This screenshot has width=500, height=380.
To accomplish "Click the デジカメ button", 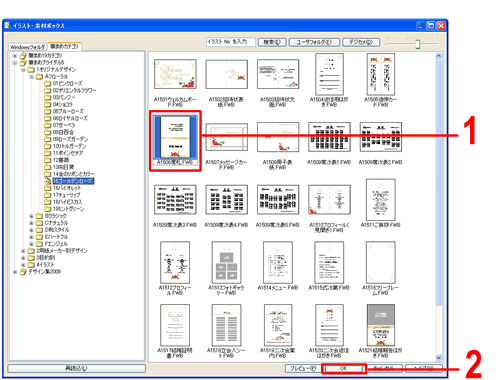I will pyautogui.click(x=361, y=42).
